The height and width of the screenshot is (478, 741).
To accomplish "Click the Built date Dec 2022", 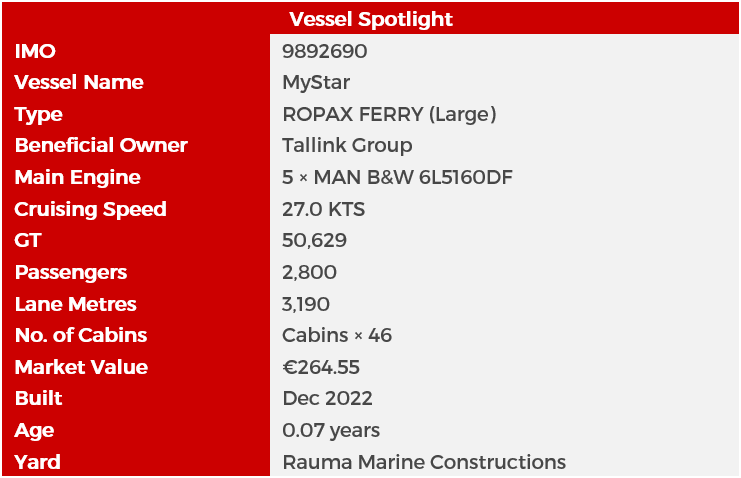I will tap(327, 398).
